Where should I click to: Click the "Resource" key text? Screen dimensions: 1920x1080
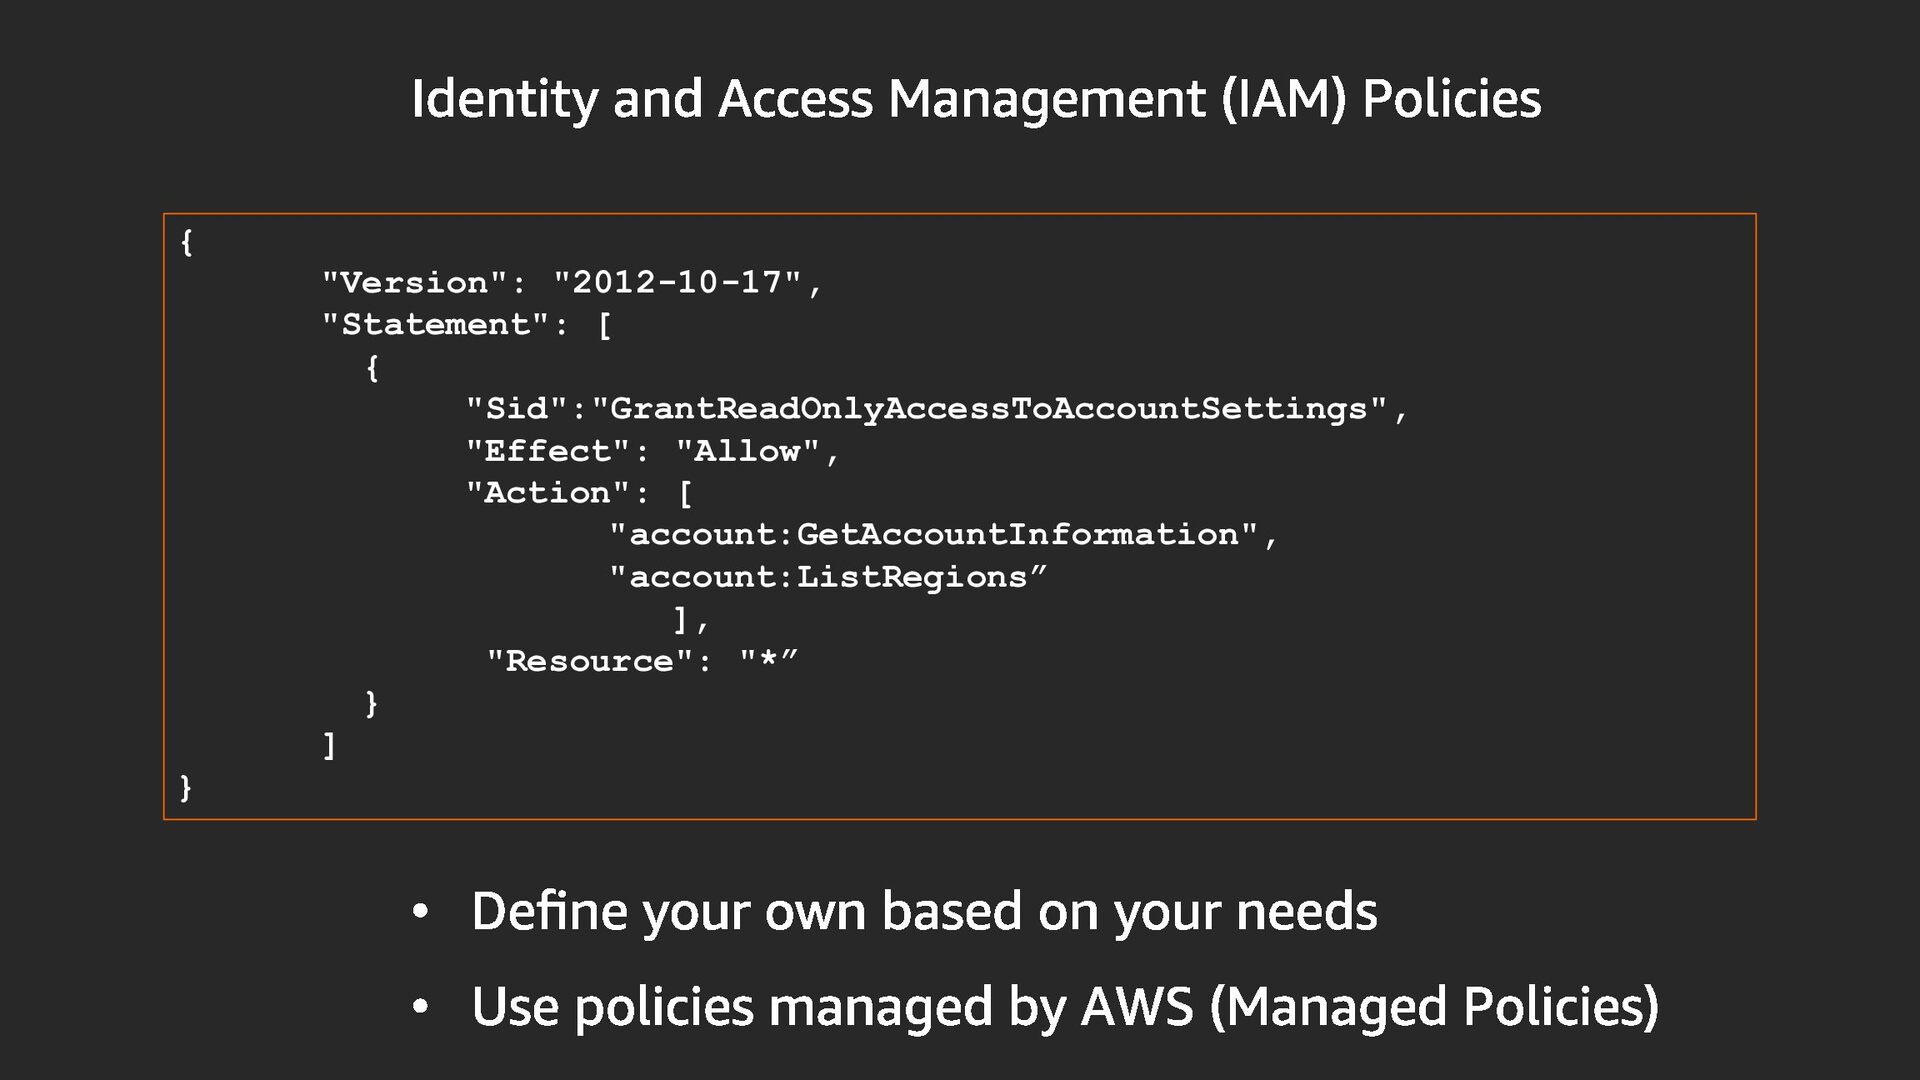(589, 661)
